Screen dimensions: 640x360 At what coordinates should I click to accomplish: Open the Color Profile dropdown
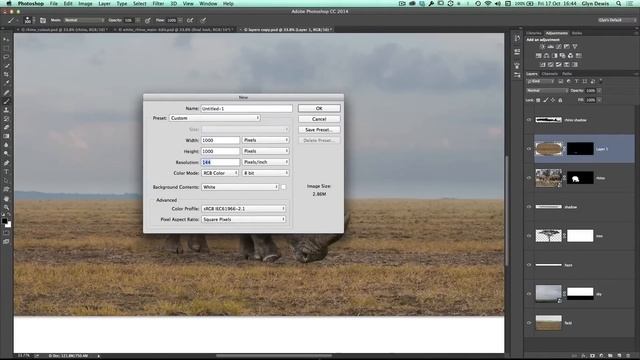(x=244, y=209)
